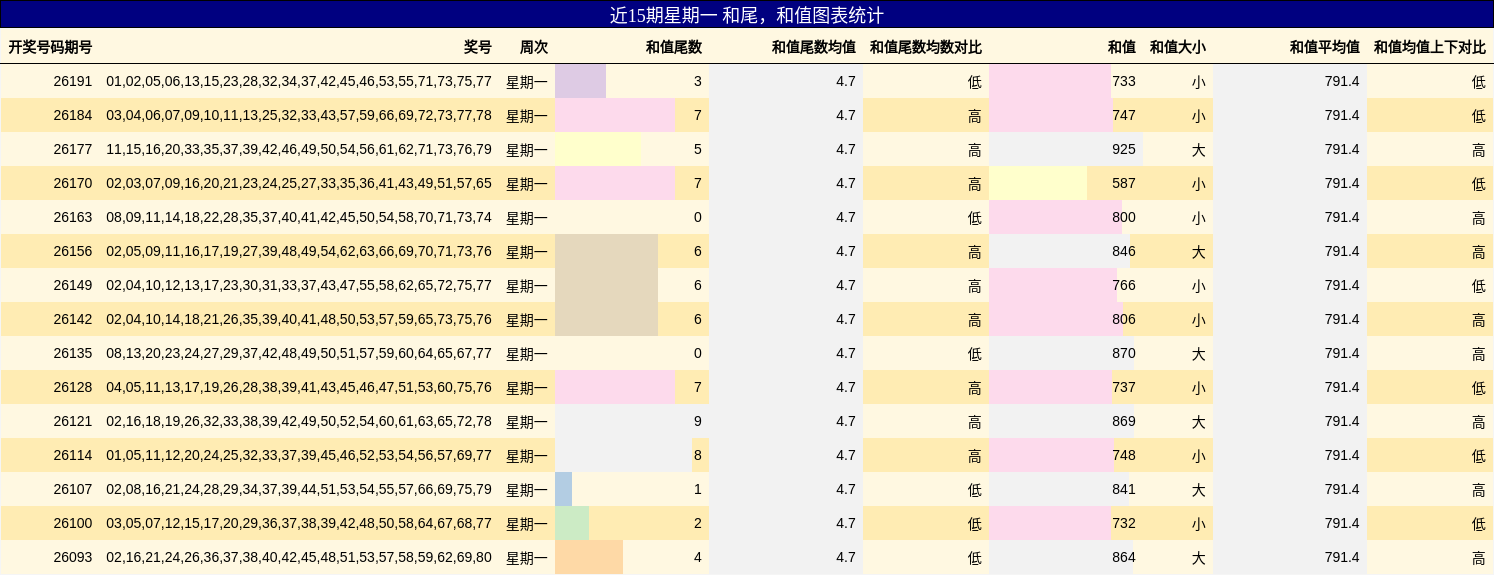Click the draw numbers starting 08,09,11,14,18
1494x575 pixels.
pos(299,217)
